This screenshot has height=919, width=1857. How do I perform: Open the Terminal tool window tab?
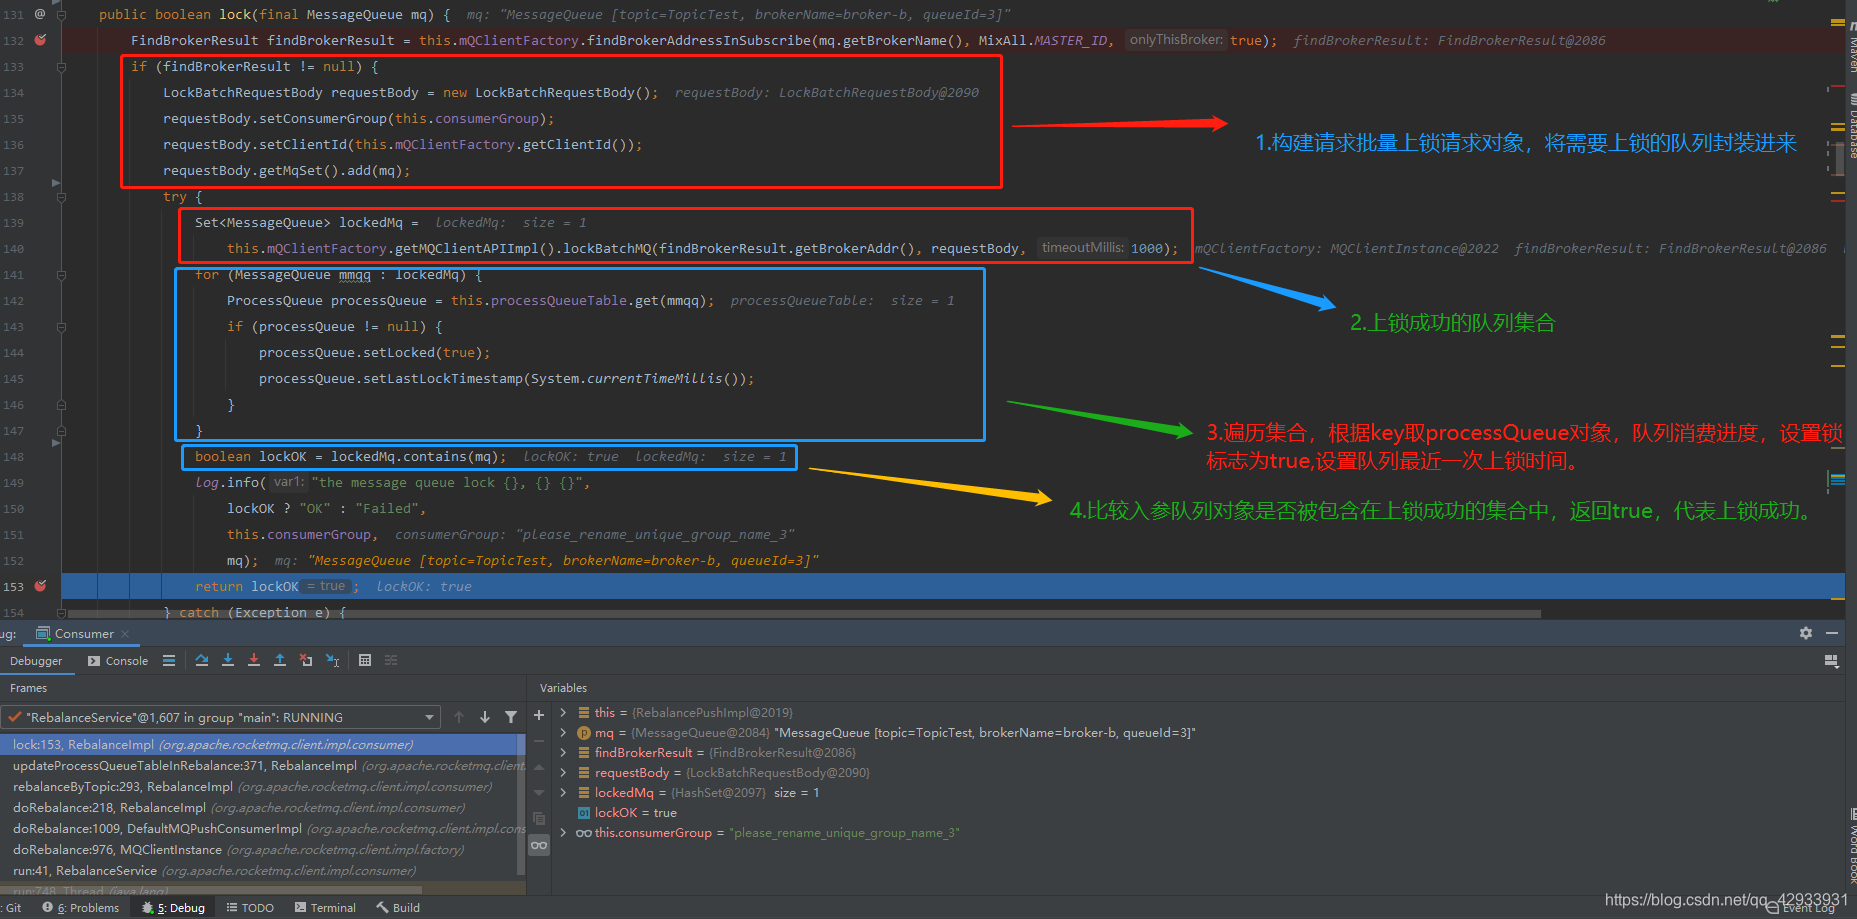pyautogui.click(x=325, y=908)
